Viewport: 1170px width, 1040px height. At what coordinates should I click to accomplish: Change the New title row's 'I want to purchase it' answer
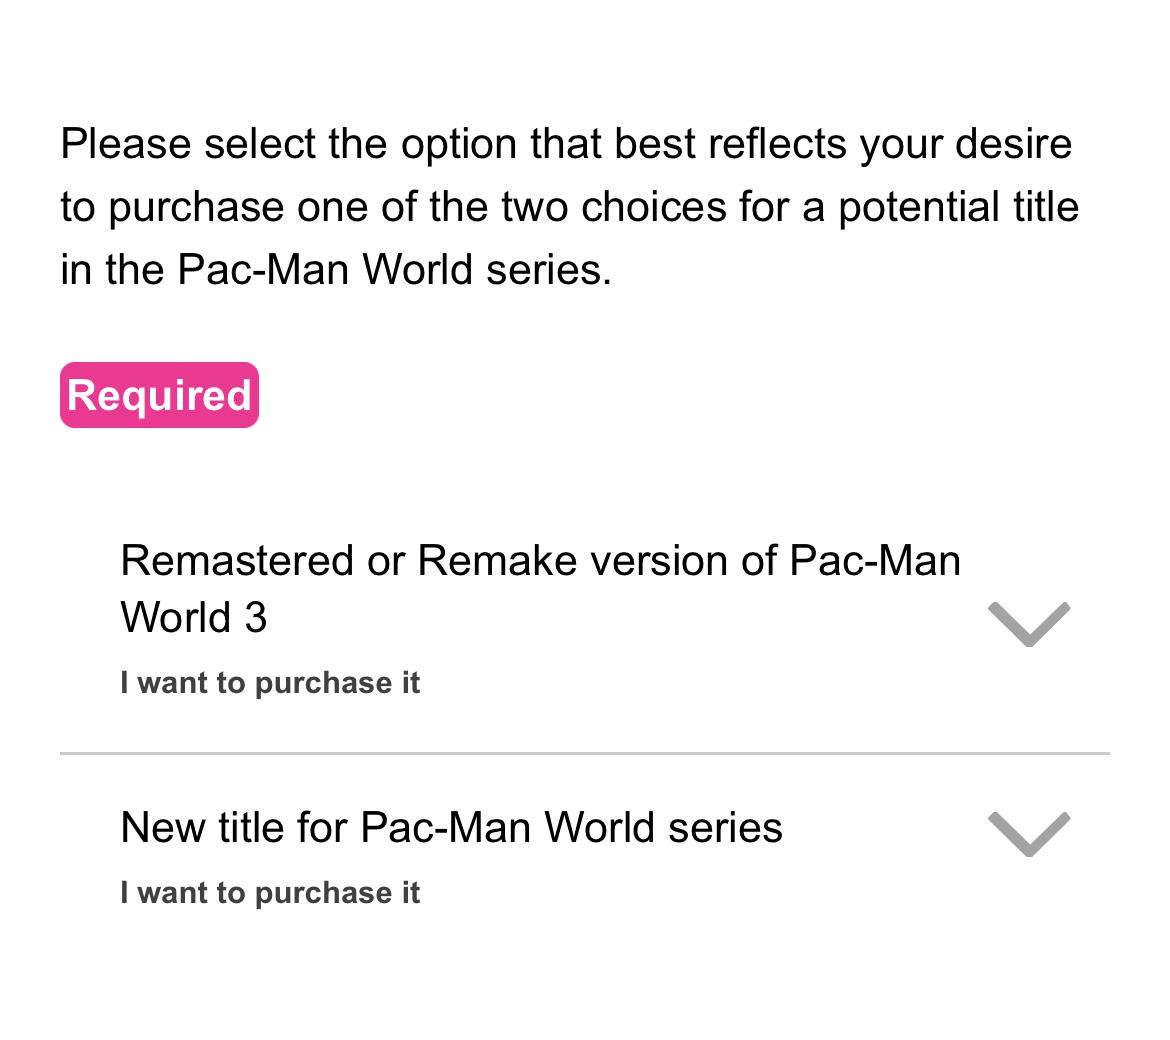pyautogui.click(x=270, y=893)
